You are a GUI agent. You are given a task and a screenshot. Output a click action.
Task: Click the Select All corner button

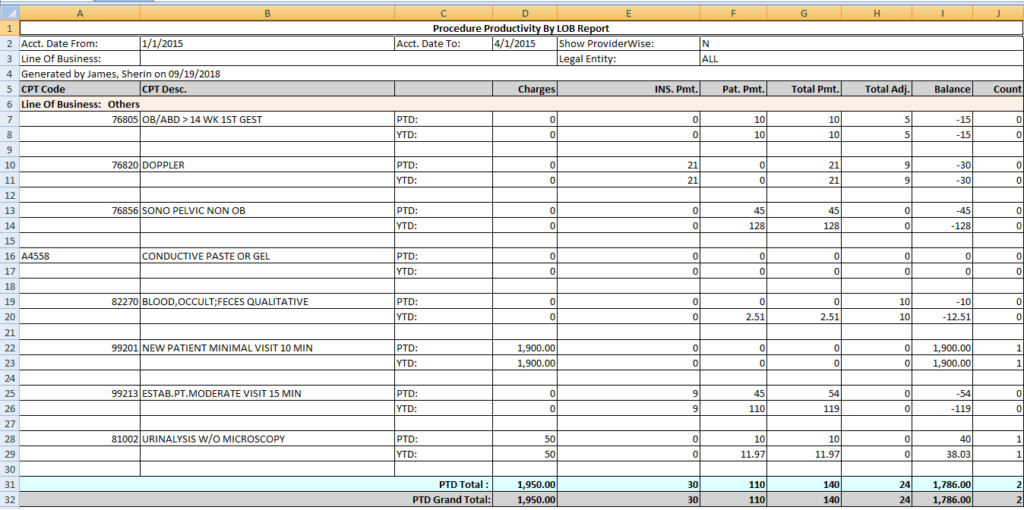coord(10,13)
